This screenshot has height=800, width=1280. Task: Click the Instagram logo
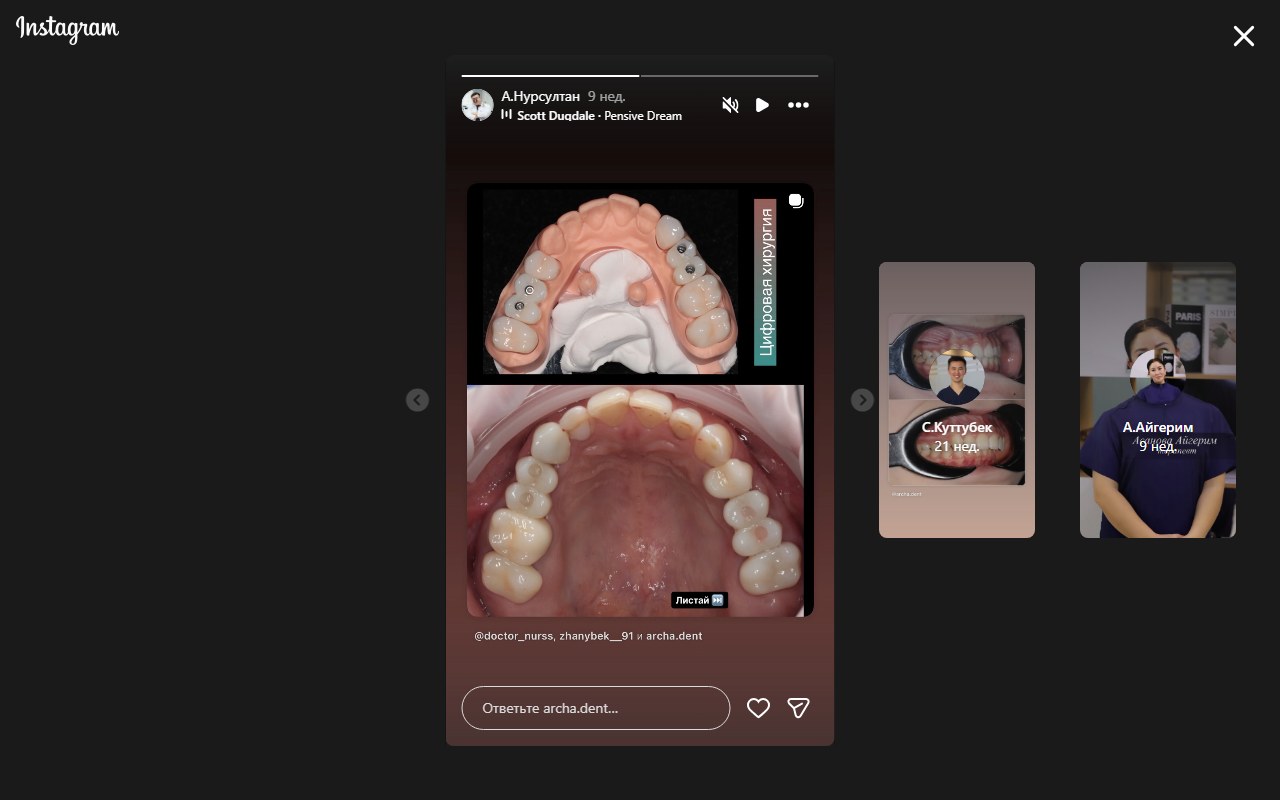pos(67,30)
